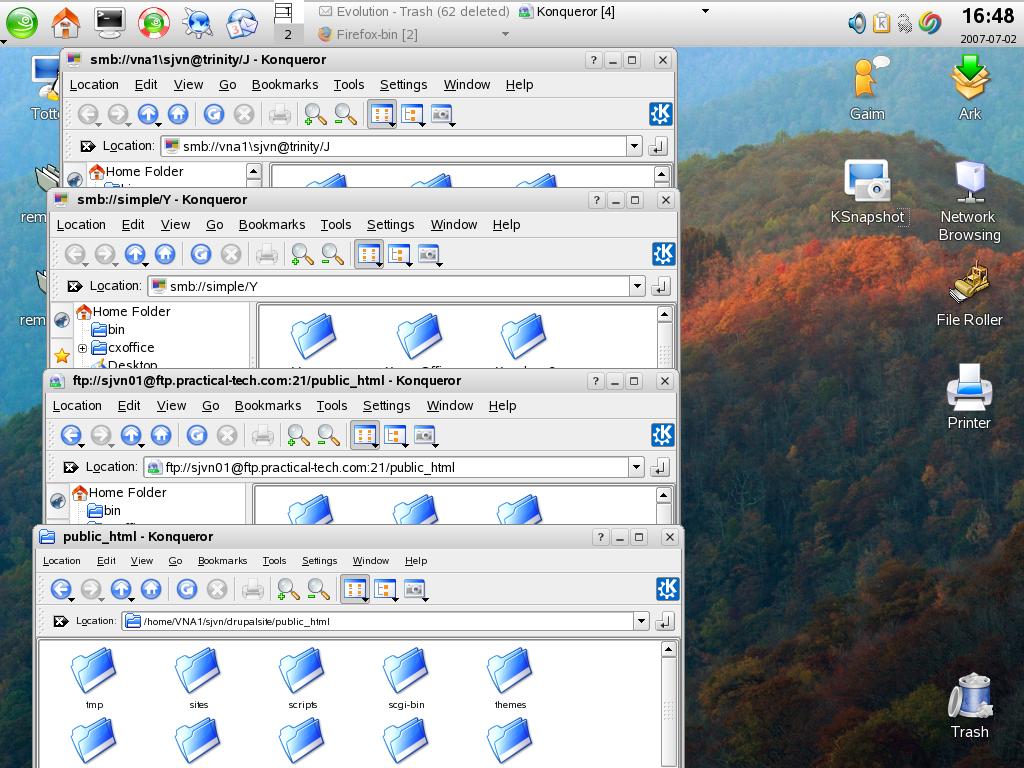Open Tools menu in the ftp Konqueror window

[331, 406]
